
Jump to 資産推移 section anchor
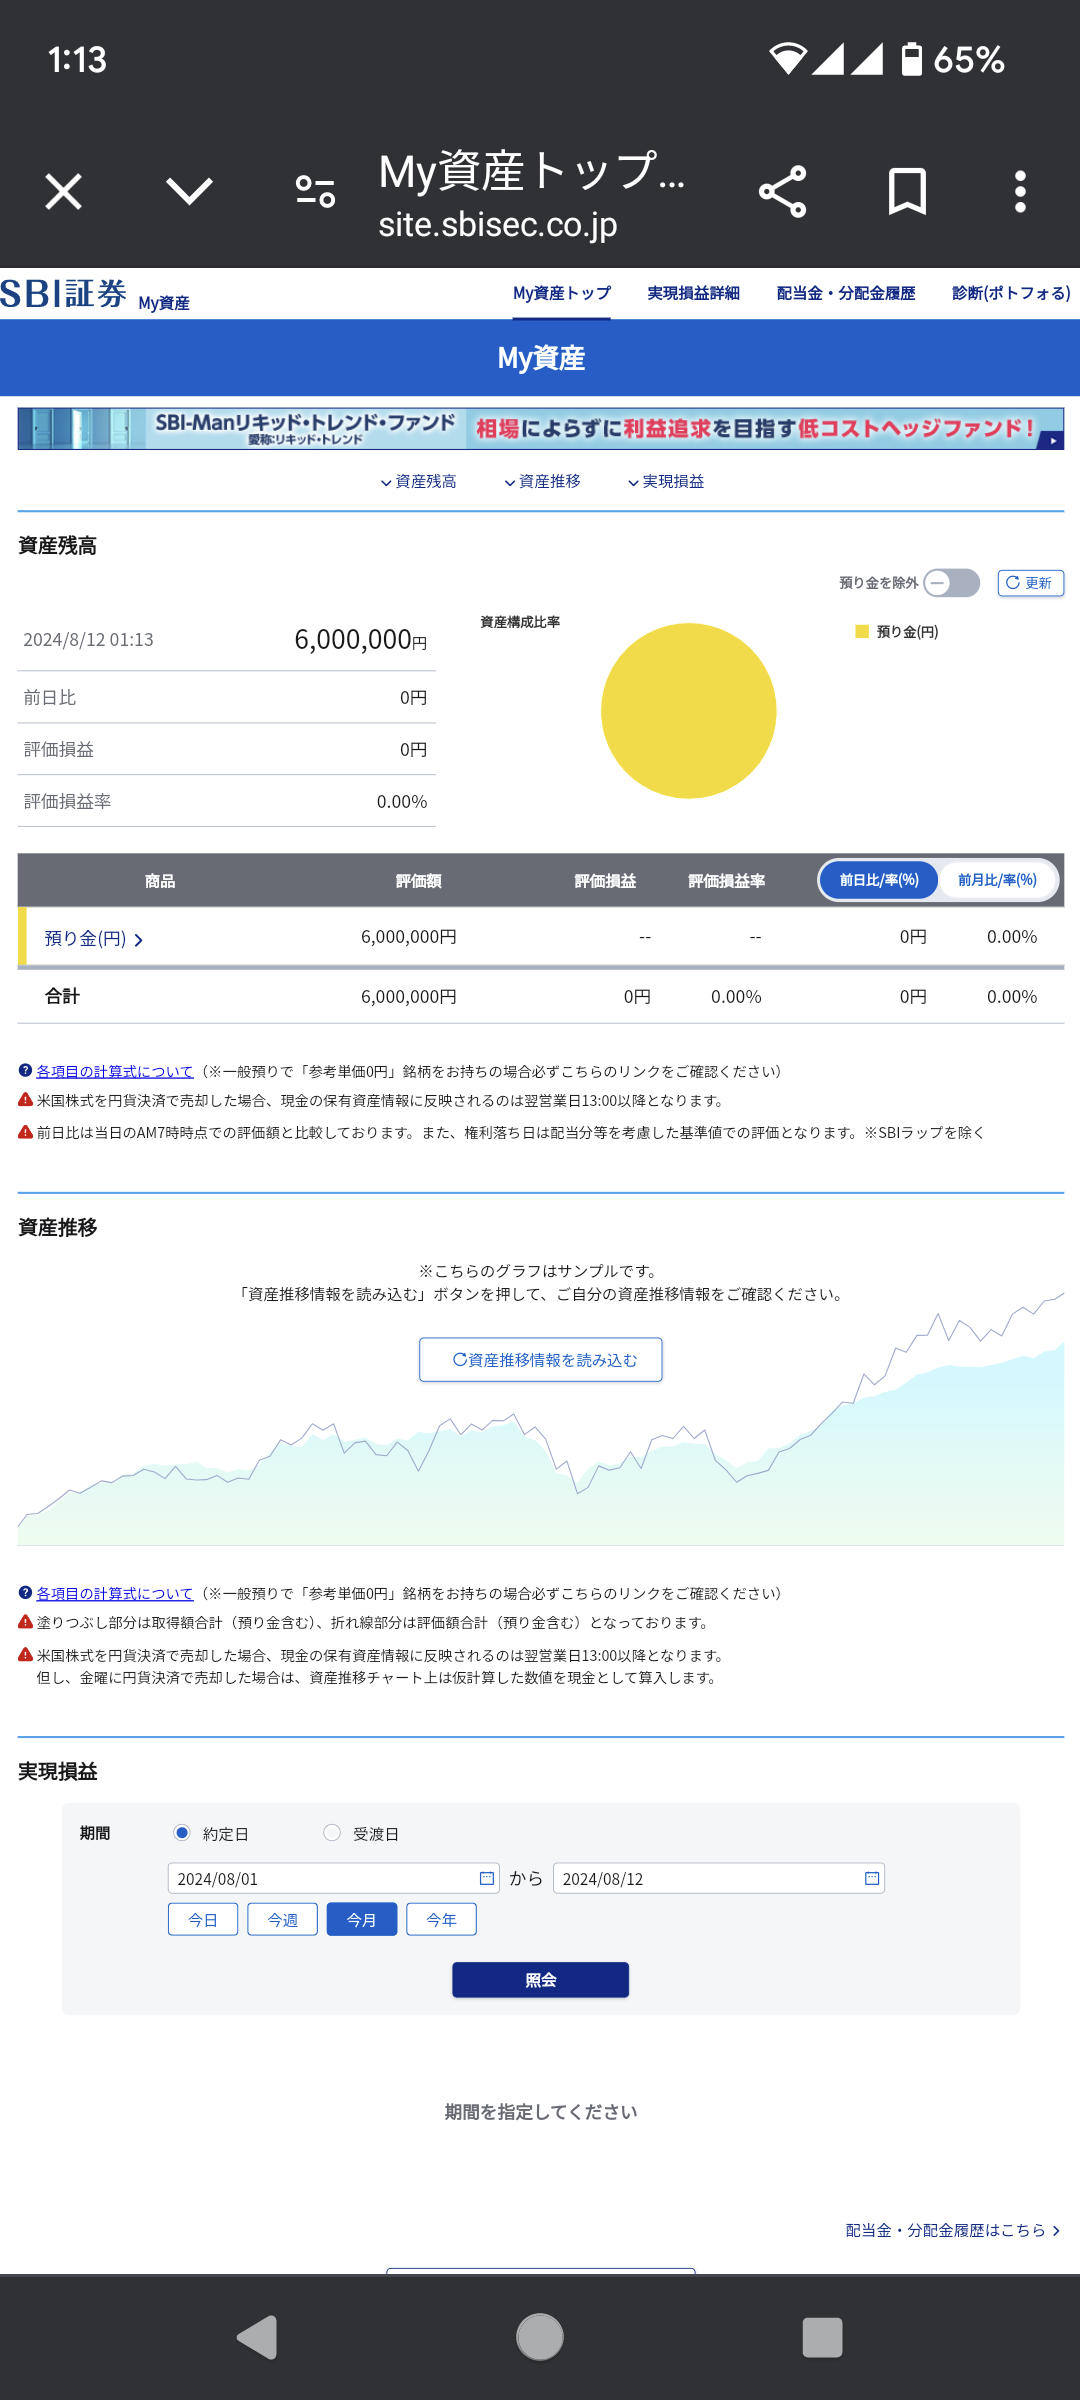[x=542, y=482]
